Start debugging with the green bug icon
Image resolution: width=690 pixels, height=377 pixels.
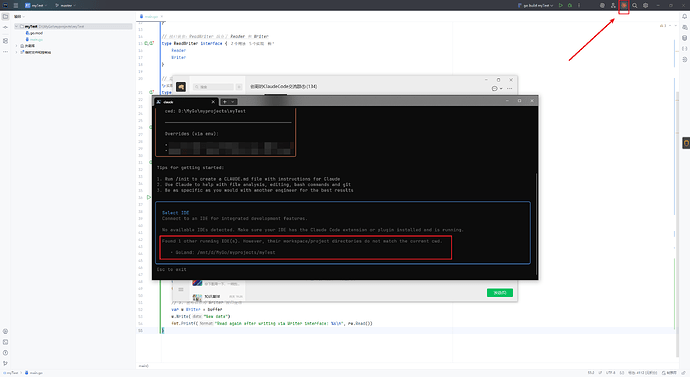click(x=570, y=5)
